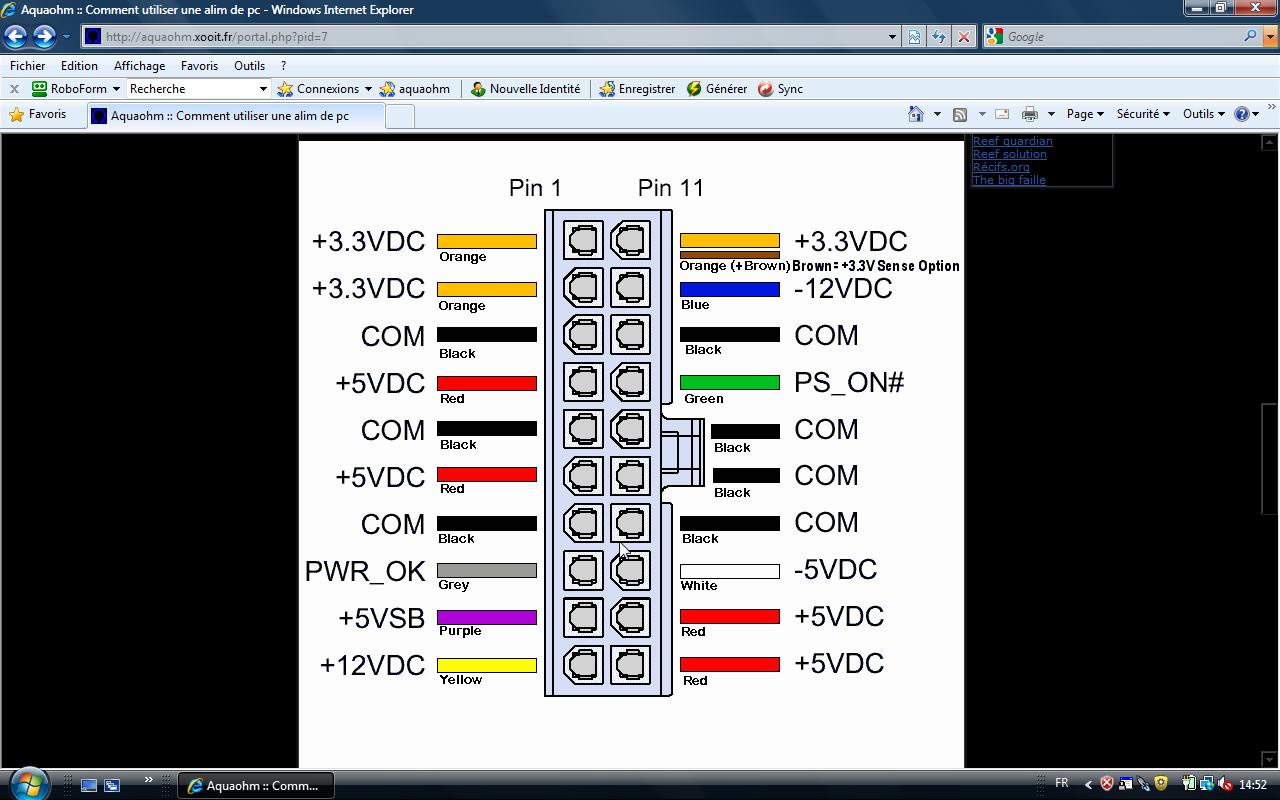Click the aquaohm passcard button
Image resolution: width=1280 pixels, height=800 pixels.
(x=414, y=89)
